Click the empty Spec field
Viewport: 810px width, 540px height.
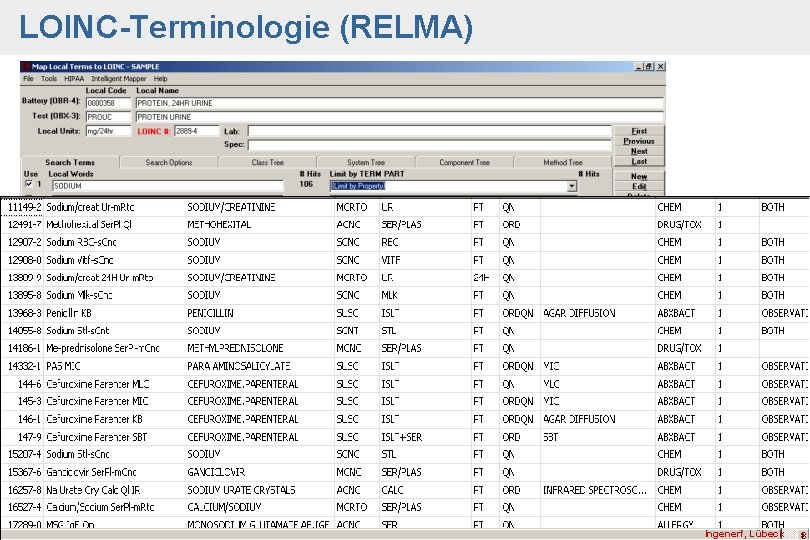point(429,145)
